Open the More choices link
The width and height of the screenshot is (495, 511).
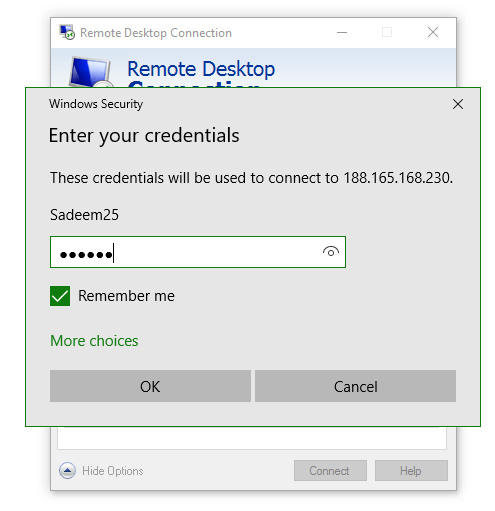pos(94,341)
